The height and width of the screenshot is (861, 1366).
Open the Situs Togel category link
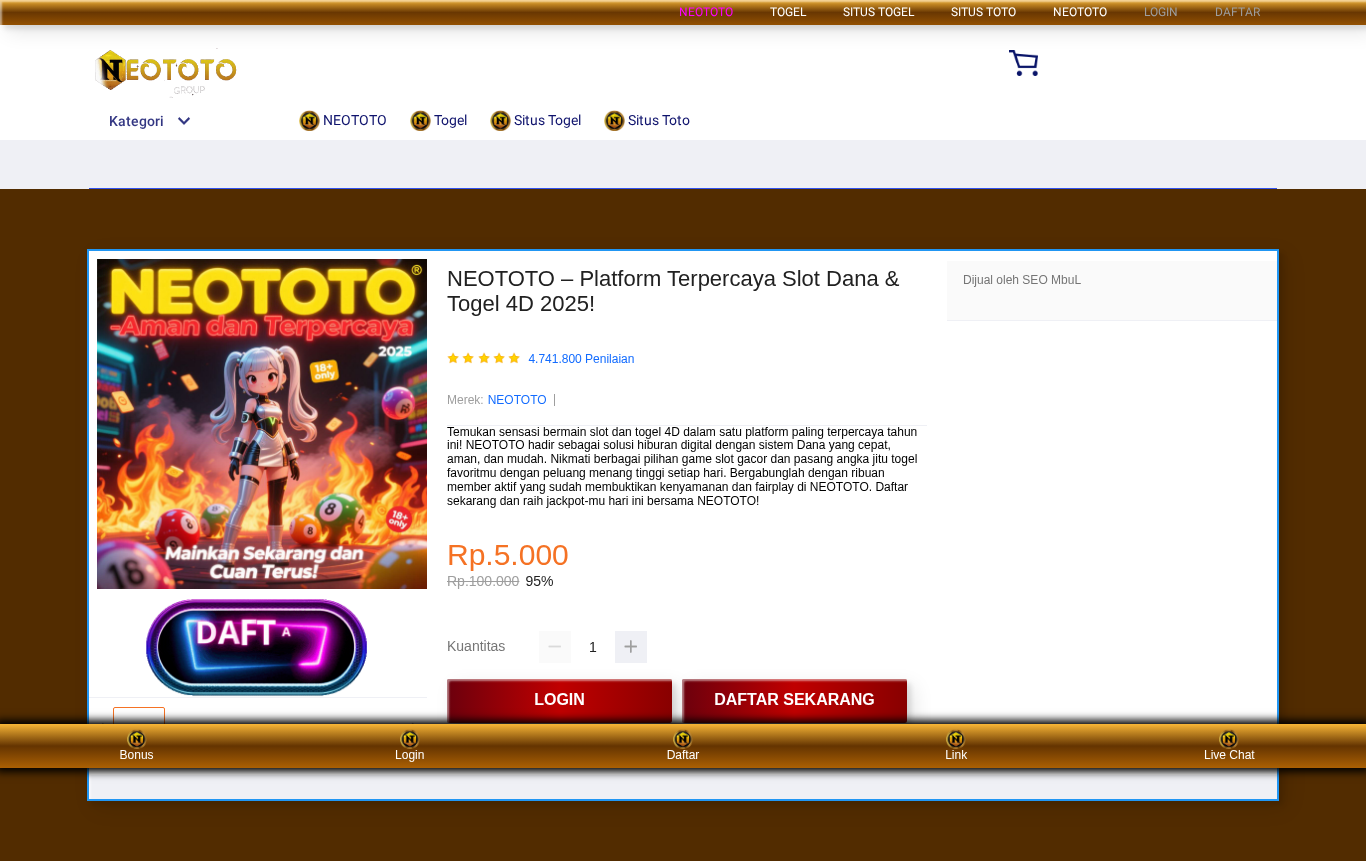click(536, 120)
